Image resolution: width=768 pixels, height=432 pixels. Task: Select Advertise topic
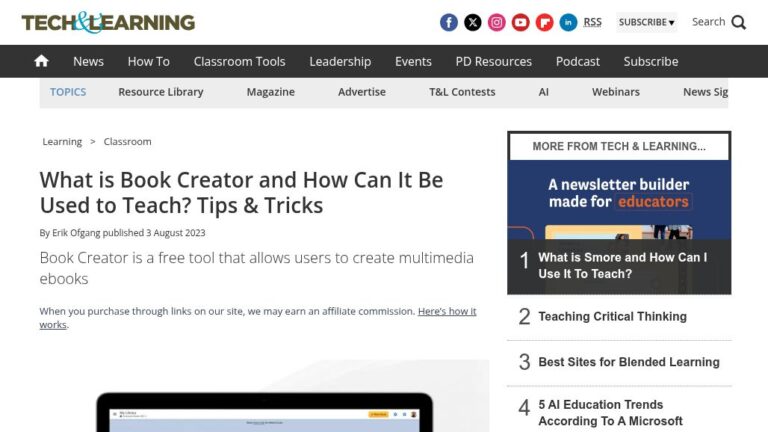[x=361, y=92]
